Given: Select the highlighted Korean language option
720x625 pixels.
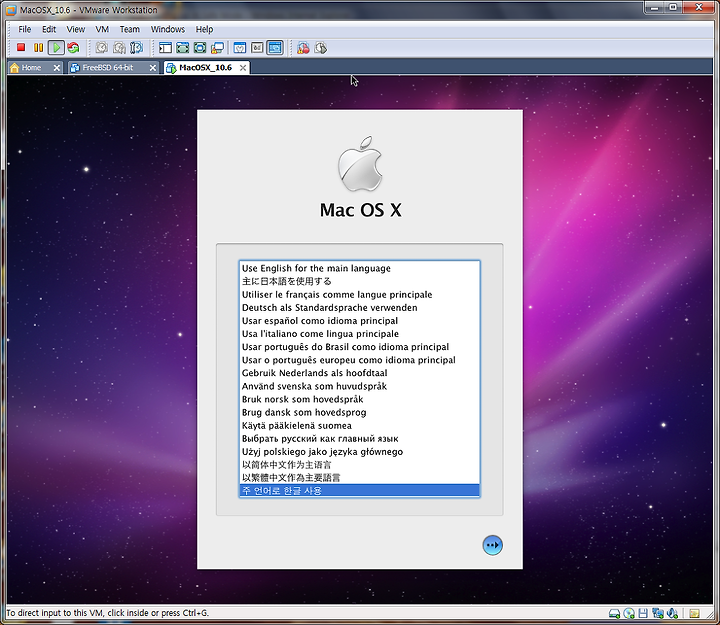Looking at the screenshot, I should [360, 490].
